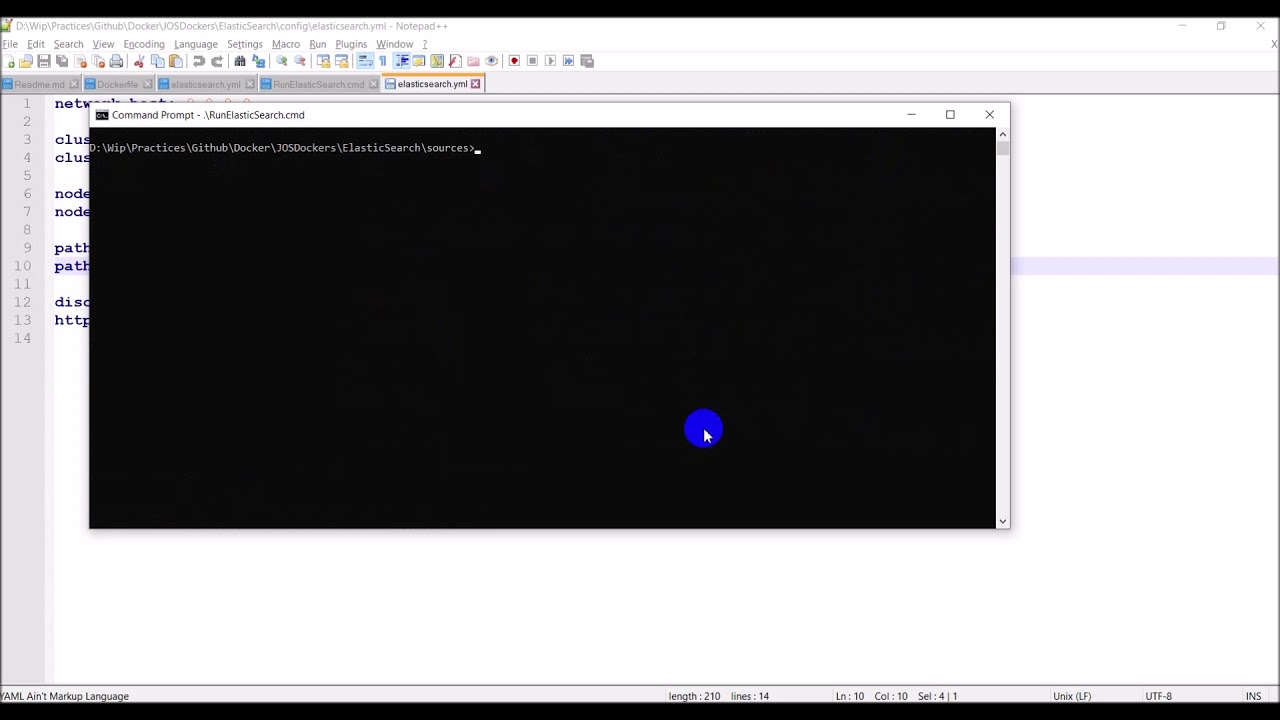Click the Command Prompt title bar icon

102,115
